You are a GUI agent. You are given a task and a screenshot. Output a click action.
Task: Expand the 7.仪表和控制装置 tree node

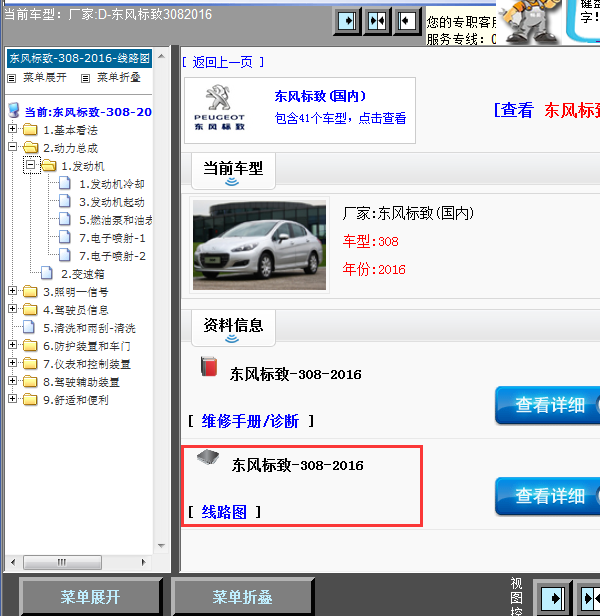(13, 363)
